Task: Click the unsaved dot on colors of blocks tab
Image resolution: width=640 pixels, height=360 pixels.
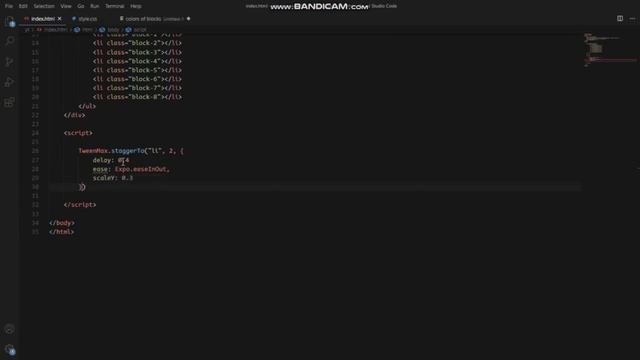Action: [x=188, y=19]
